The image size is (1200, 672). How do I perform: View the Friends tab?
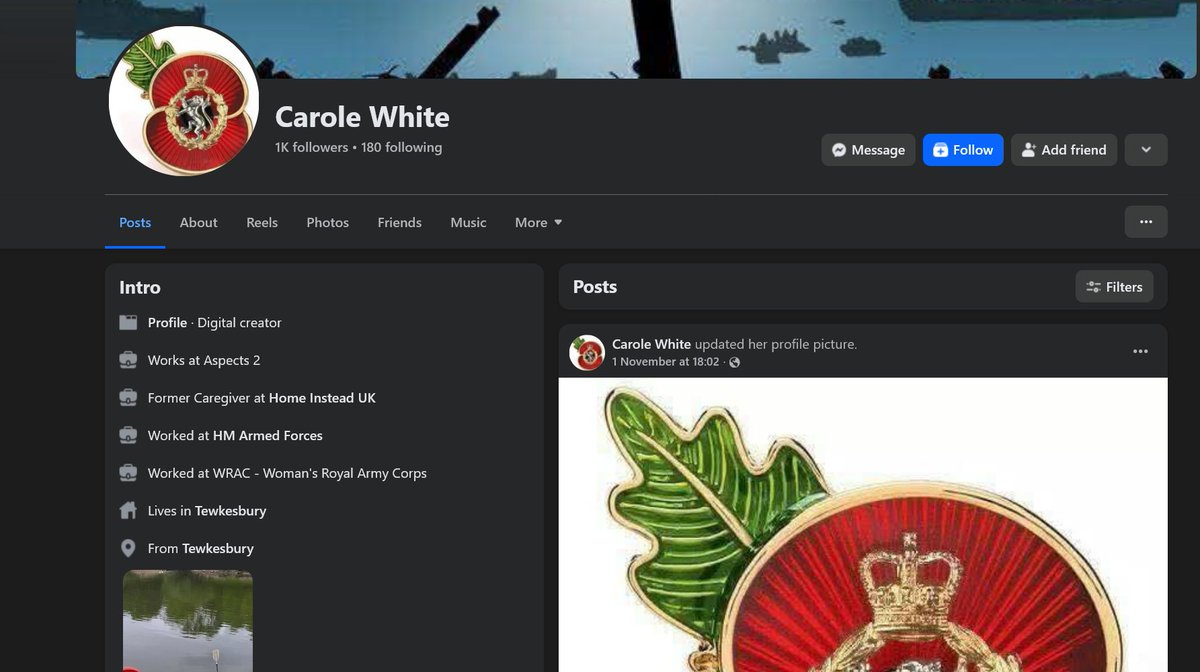click(400, 222)
